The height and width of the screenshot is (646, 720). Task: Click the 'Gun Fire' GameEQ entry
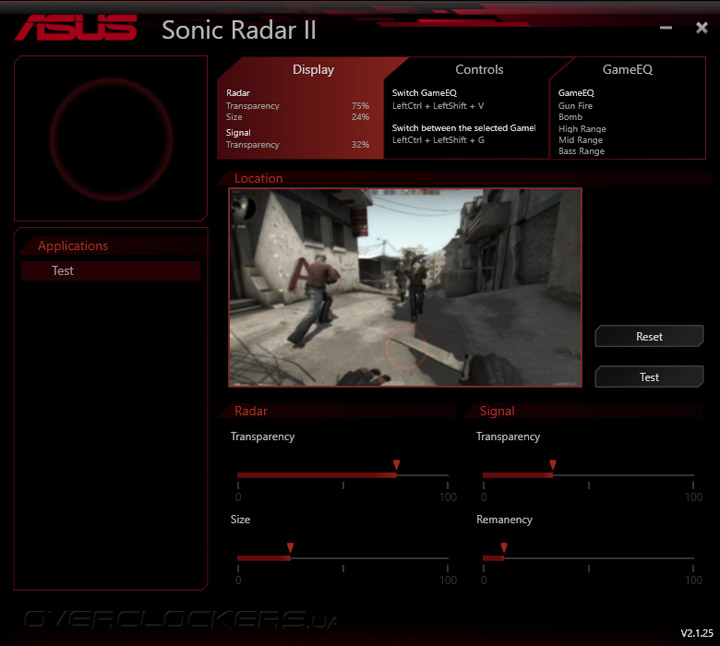[575, 106]
